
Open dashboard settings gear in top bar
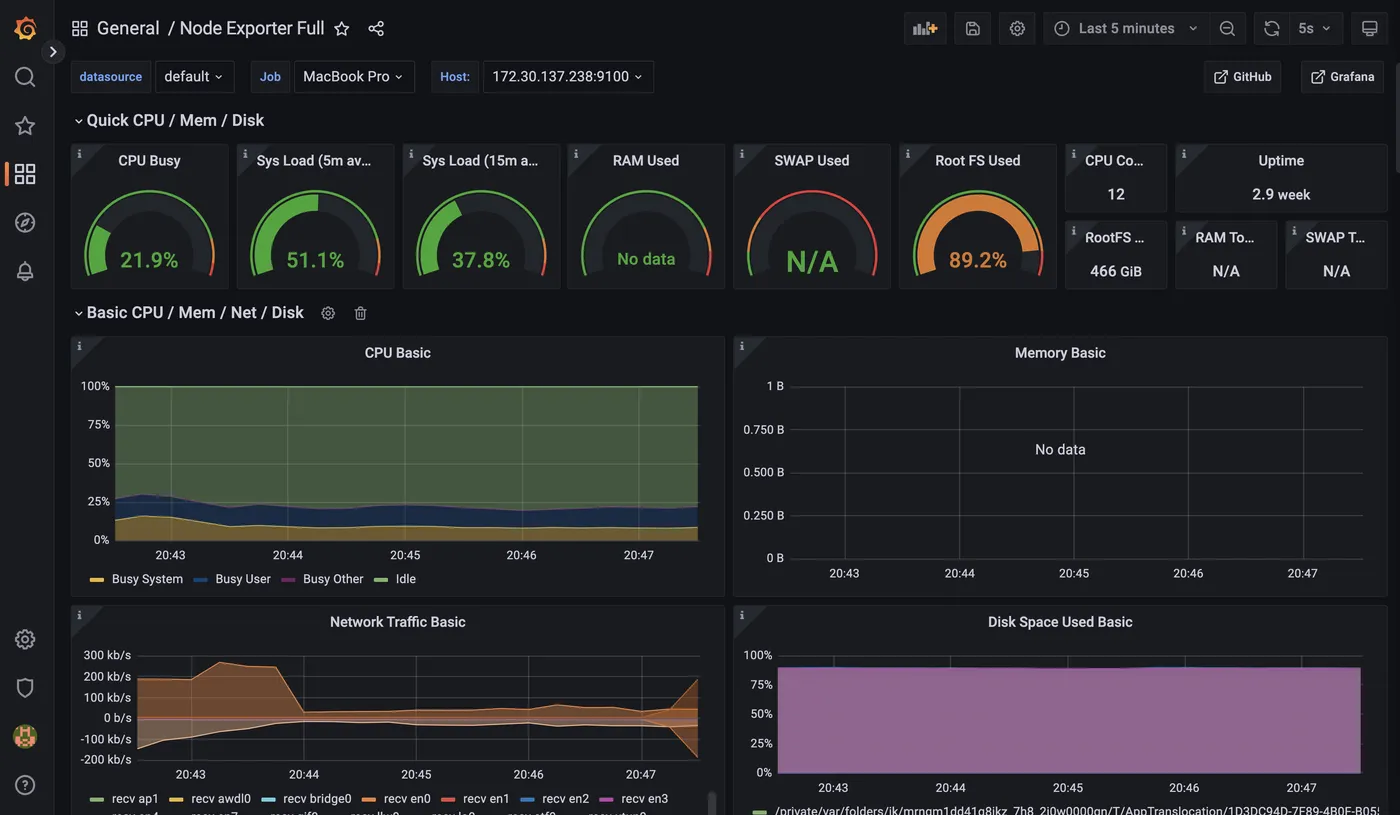click(1017, 28)
